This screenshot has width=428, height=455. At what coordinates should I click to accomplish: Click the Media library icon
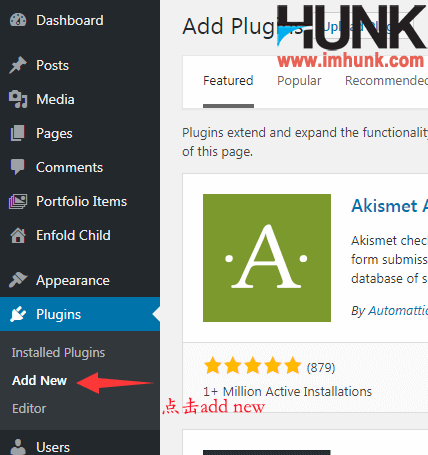point(18,99)
